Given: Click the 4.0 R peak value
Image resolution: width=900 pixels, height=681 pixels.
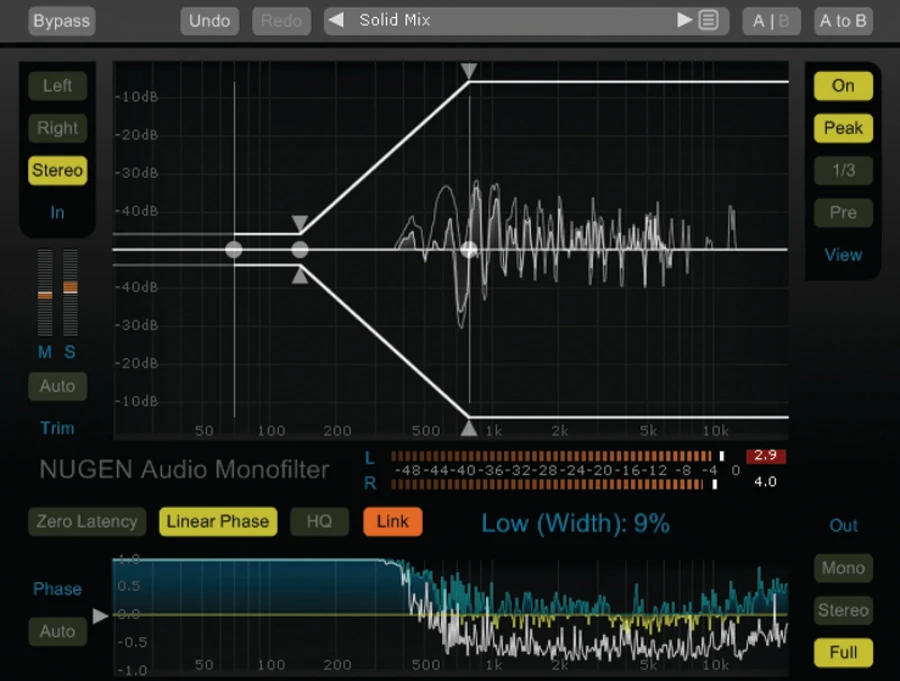Looking at the screenshot, I should (x=766, y=482).
